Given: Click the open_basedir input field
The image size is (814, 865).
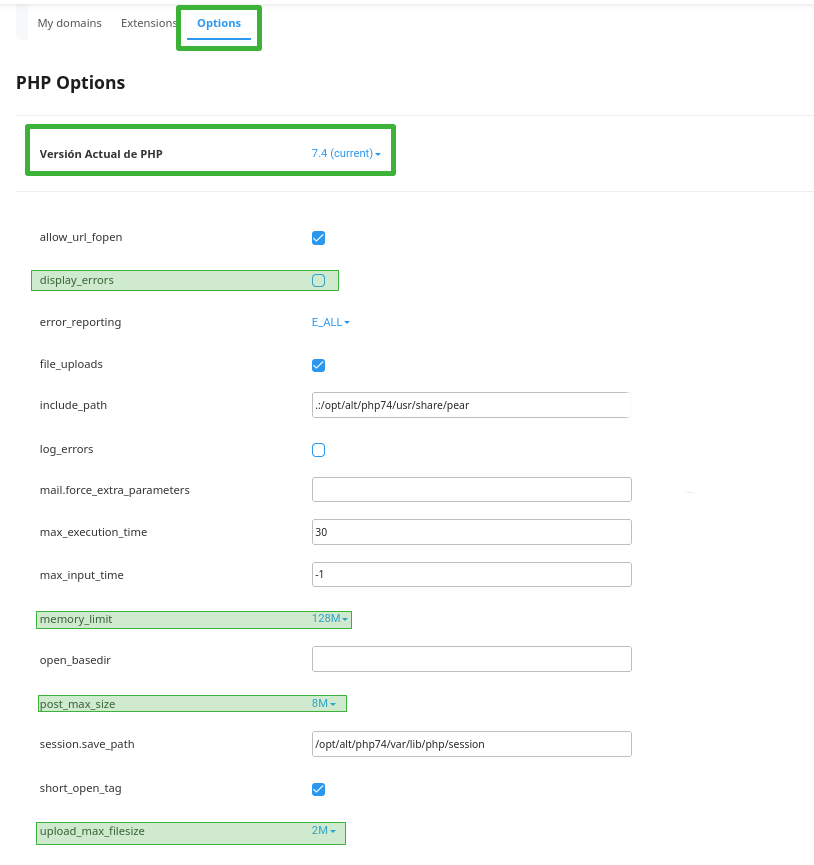Looking at the screenshot, I should coord(472,659).
